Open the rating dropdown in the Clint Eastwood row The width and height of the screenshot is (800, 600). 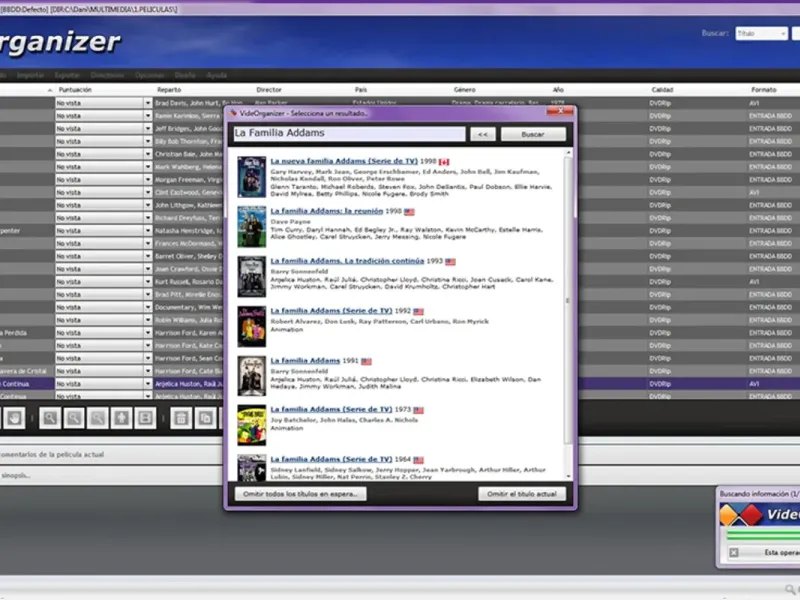click(x=148, y=192)
